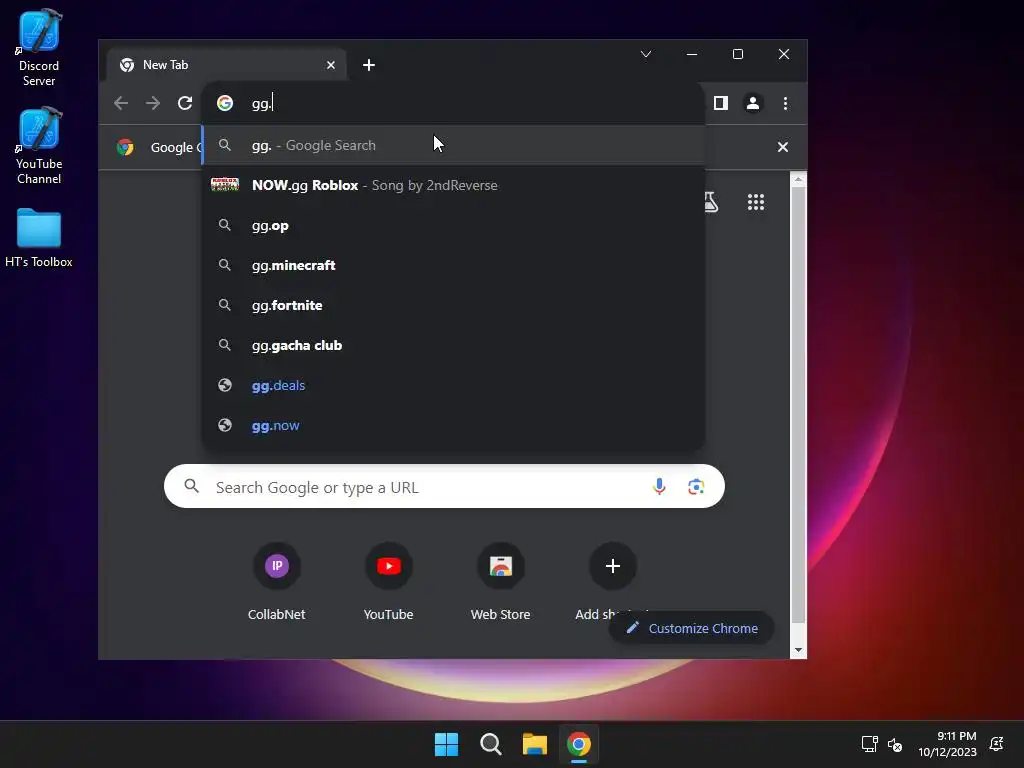The height and width of the screenshot is (768, 1024).
Task: Choose the gg.minecraft suggestion
Action: pos(453,265)
